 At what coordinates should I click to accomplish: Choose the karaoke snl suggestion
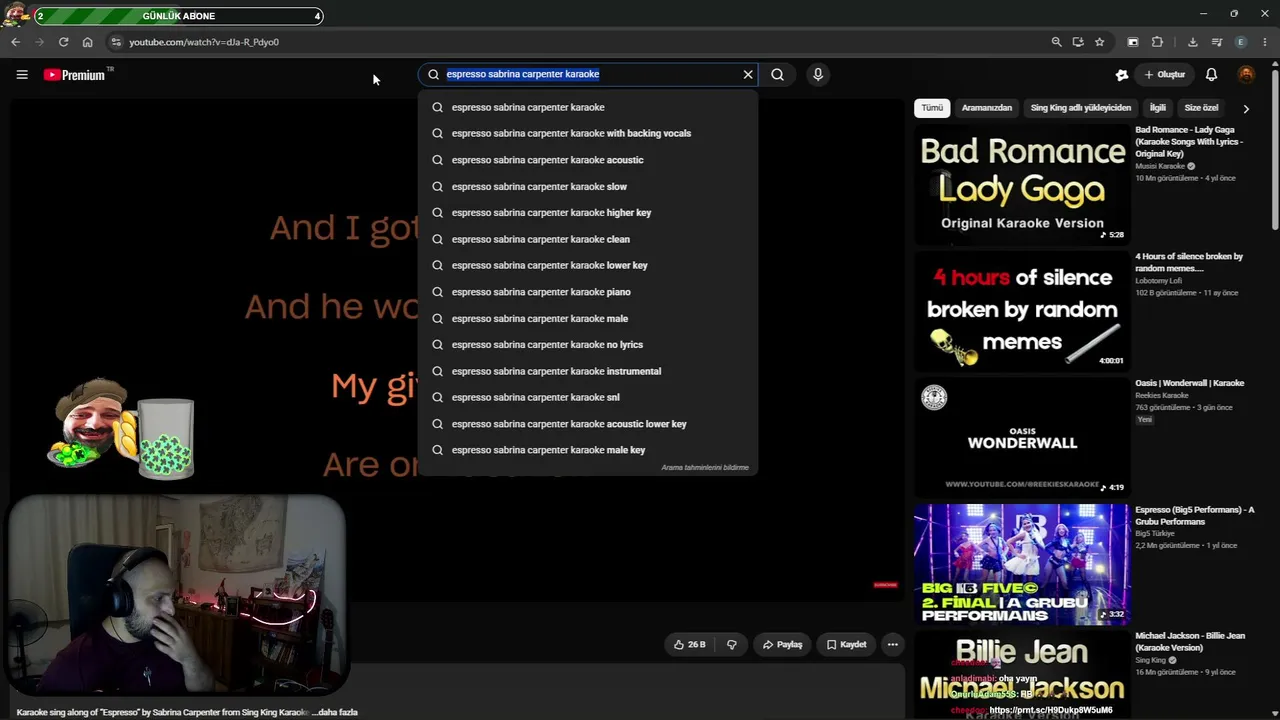pyautogui.click(x=588, y=397)
